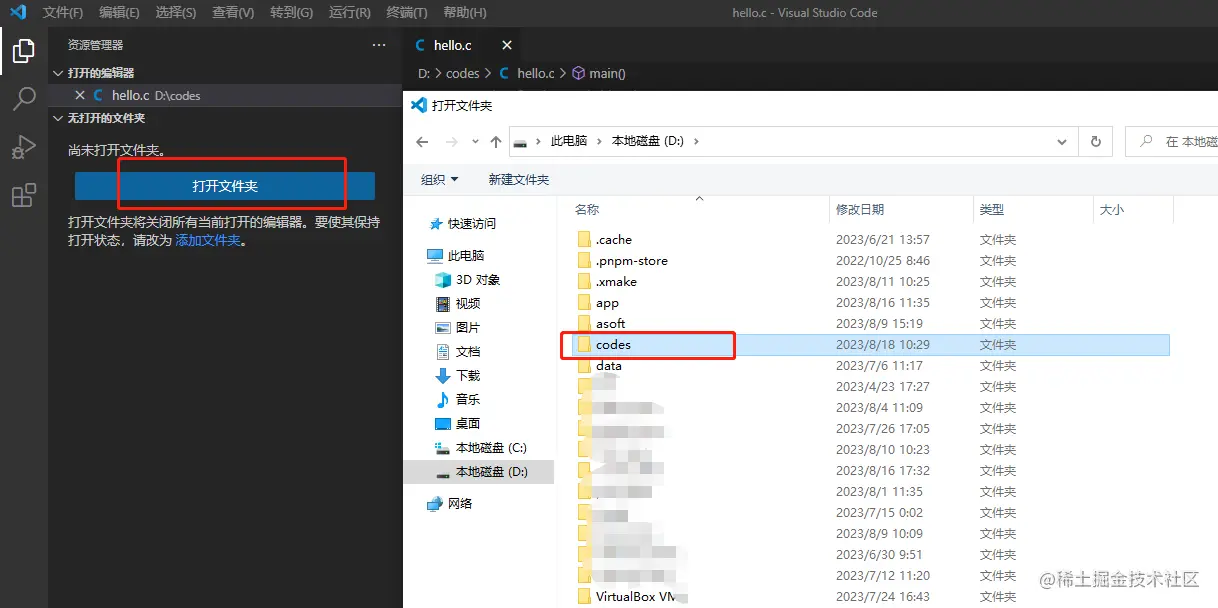The width and height of the screenshot is (1218, 608).
Task: Expand chevron after 本地磁盘 (D:) in address bar
Action: tap(696, 142)
